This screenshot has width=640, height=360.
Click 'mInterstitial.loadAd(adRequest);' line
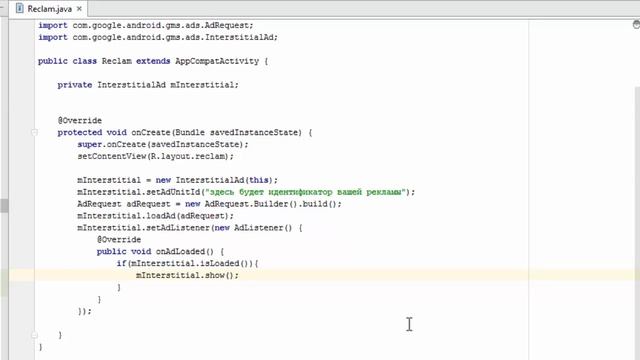(156, 216)
